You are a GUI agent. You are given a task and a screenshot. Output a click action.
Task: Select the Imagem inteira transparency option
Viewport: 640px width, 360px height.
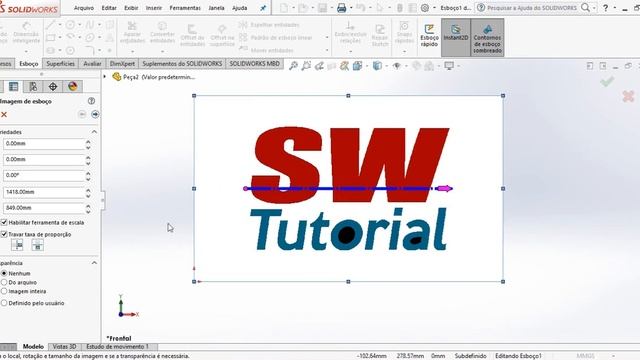click(4, 291)
